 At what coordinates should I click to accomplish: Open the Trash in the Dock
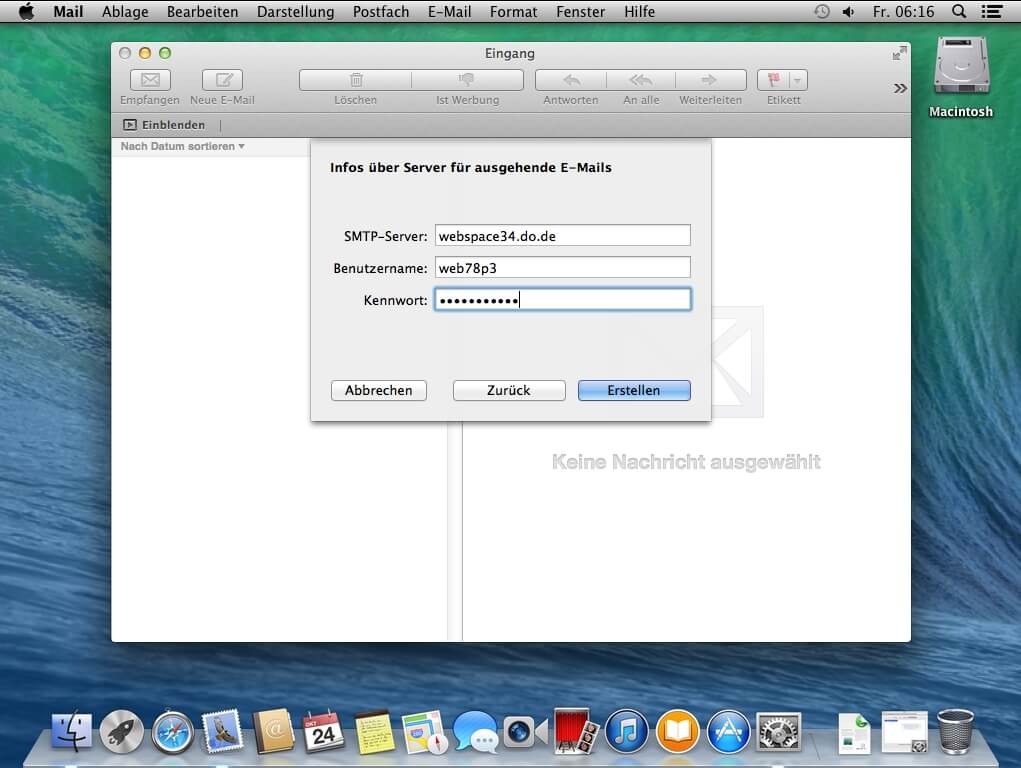(x=955, y=732)
